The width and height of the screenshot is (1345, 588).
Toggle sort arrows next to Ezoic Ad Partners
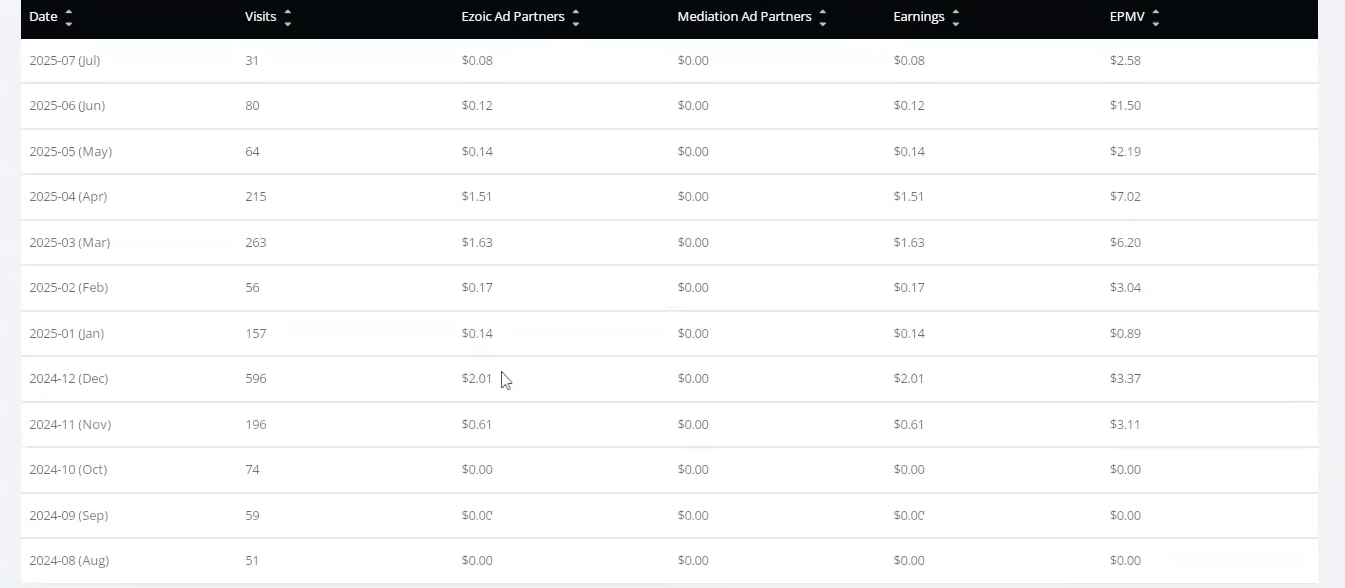click(576, 17)
